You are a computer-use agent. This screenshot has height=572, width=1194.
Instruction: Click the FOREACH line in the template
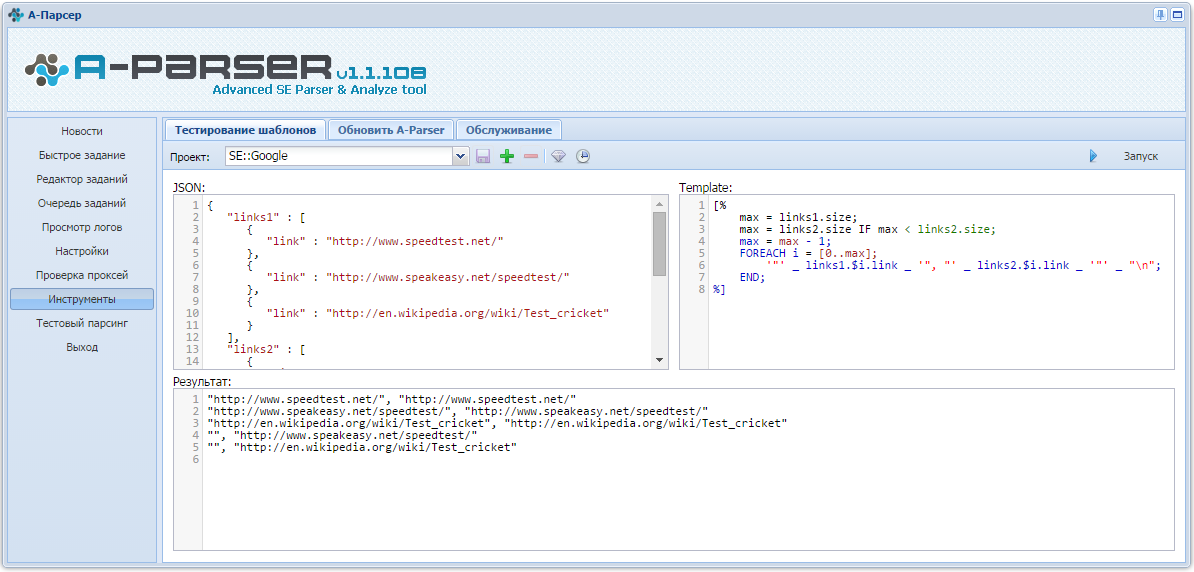(808, 253)
